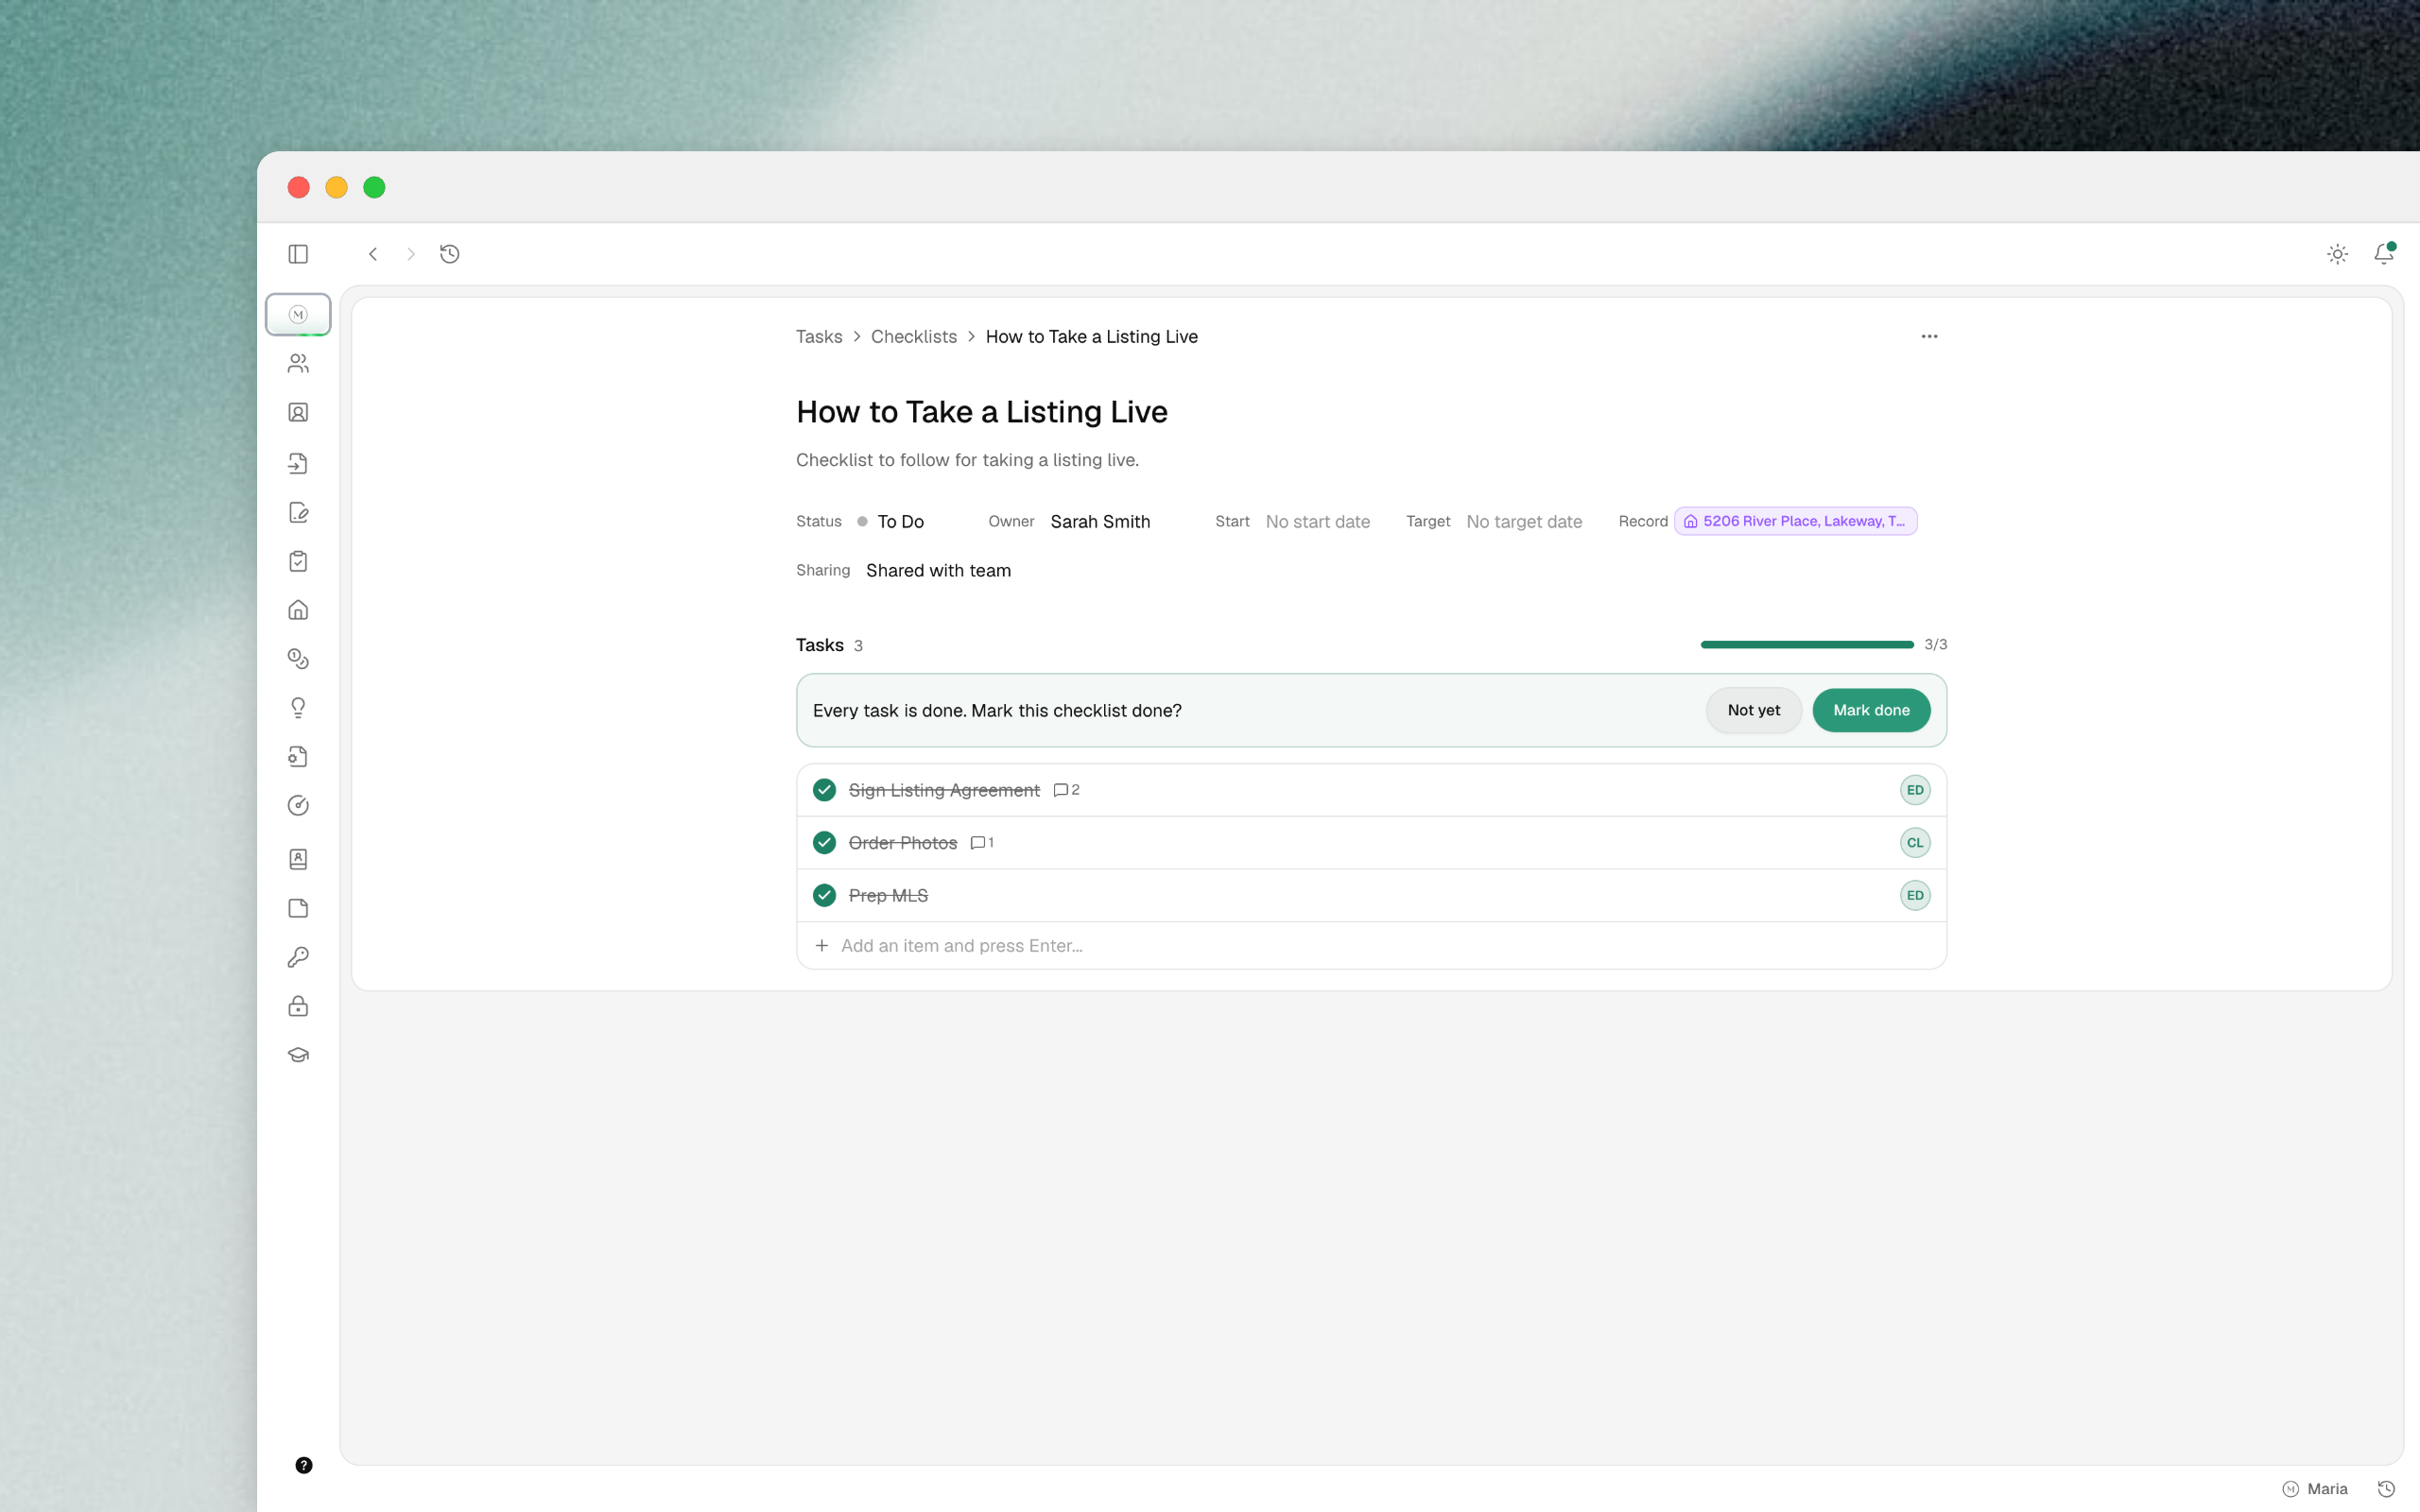Set the target date field
This screenshot has height=1512, width=2420.
click(x=1523, y=522)
